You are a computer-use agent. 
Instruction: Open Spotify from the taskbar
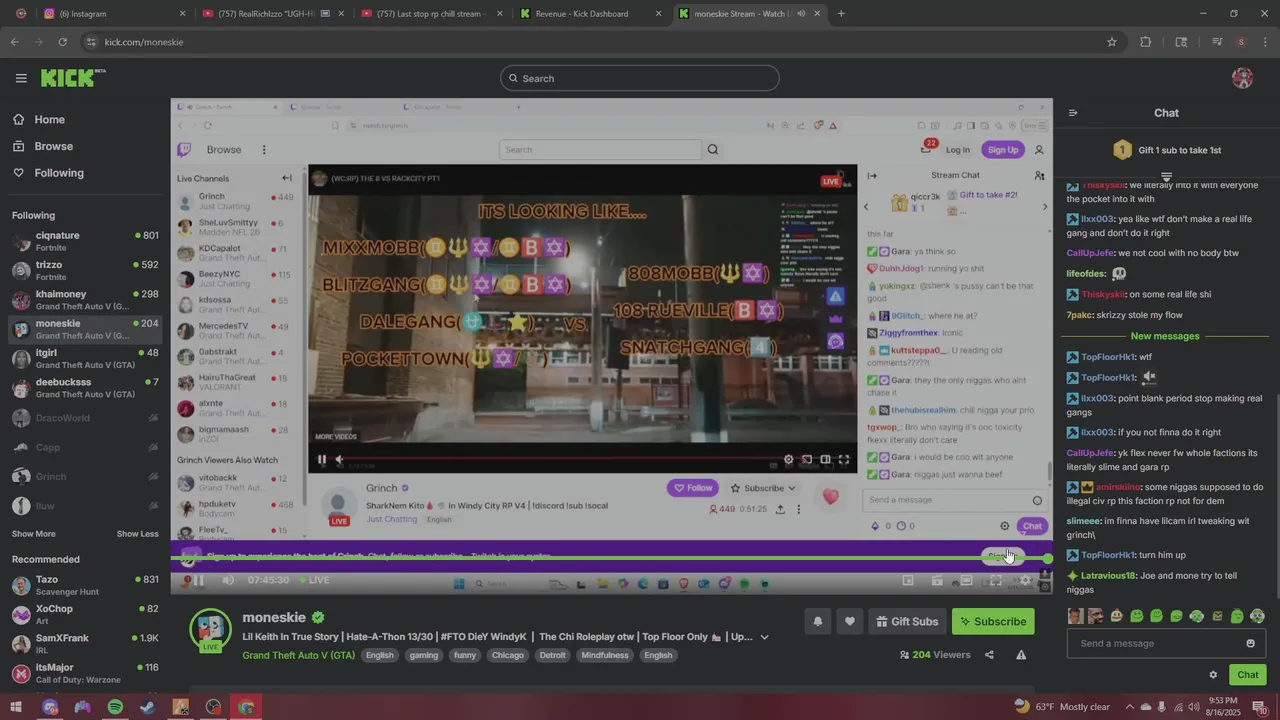pos(115,707)
